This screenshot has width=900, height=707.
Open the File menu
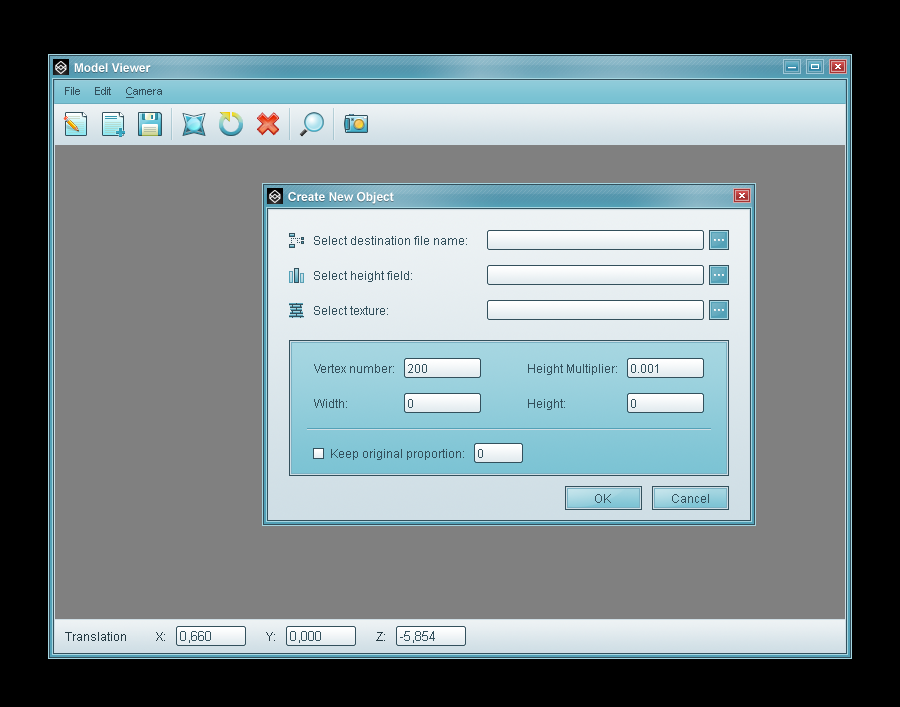point(72,91)
